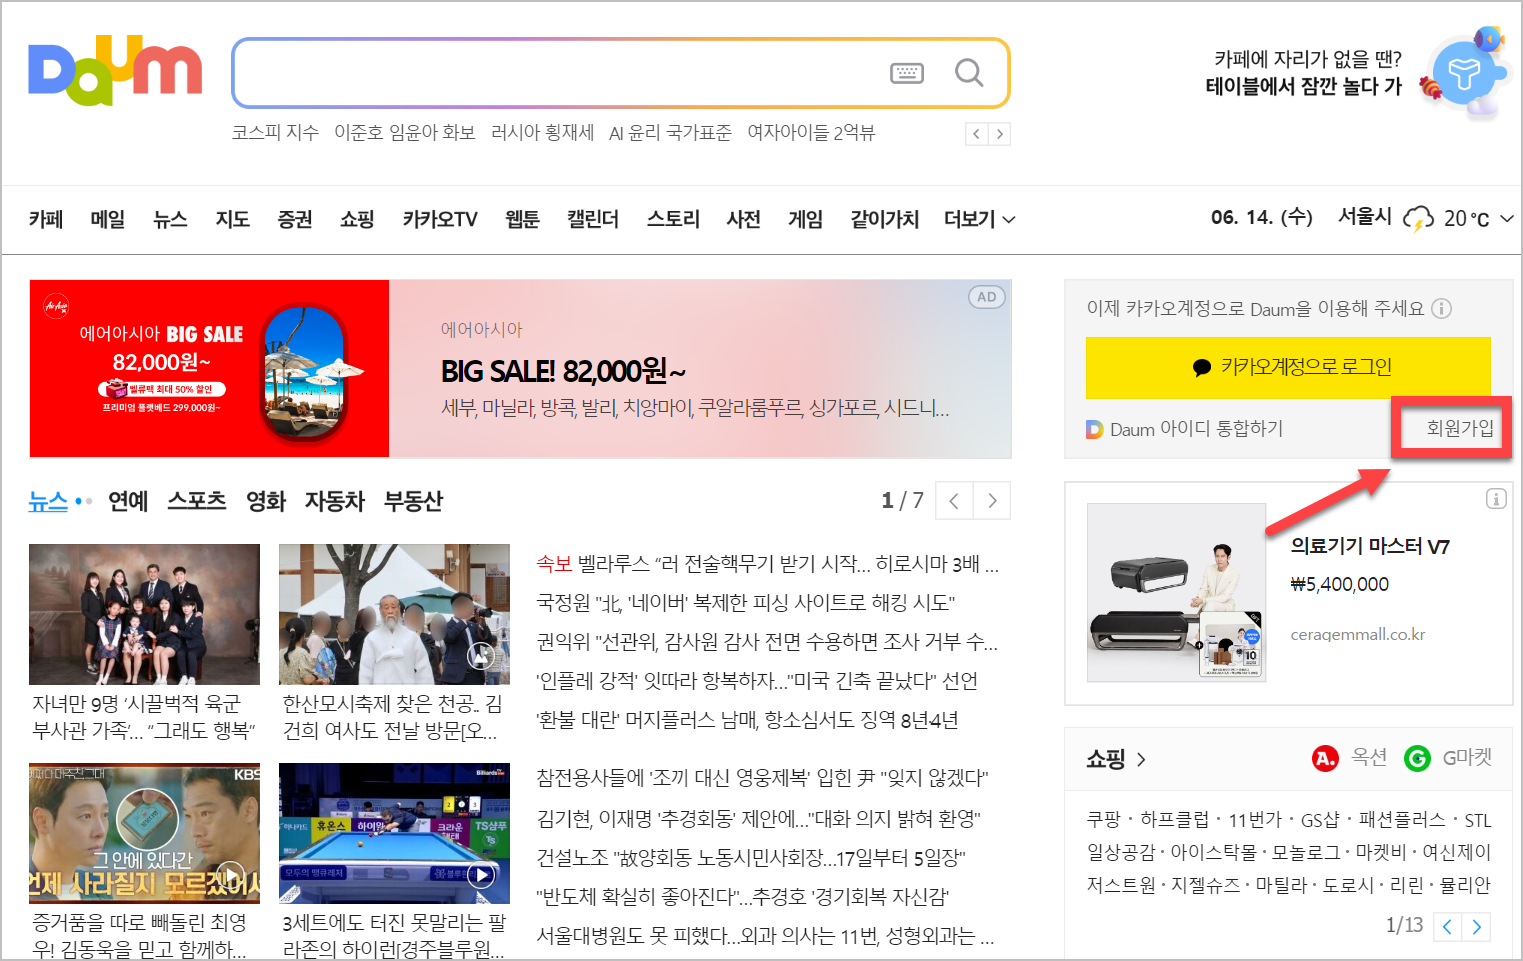
Task: Open the 증권 menu item
Action: 295,219
